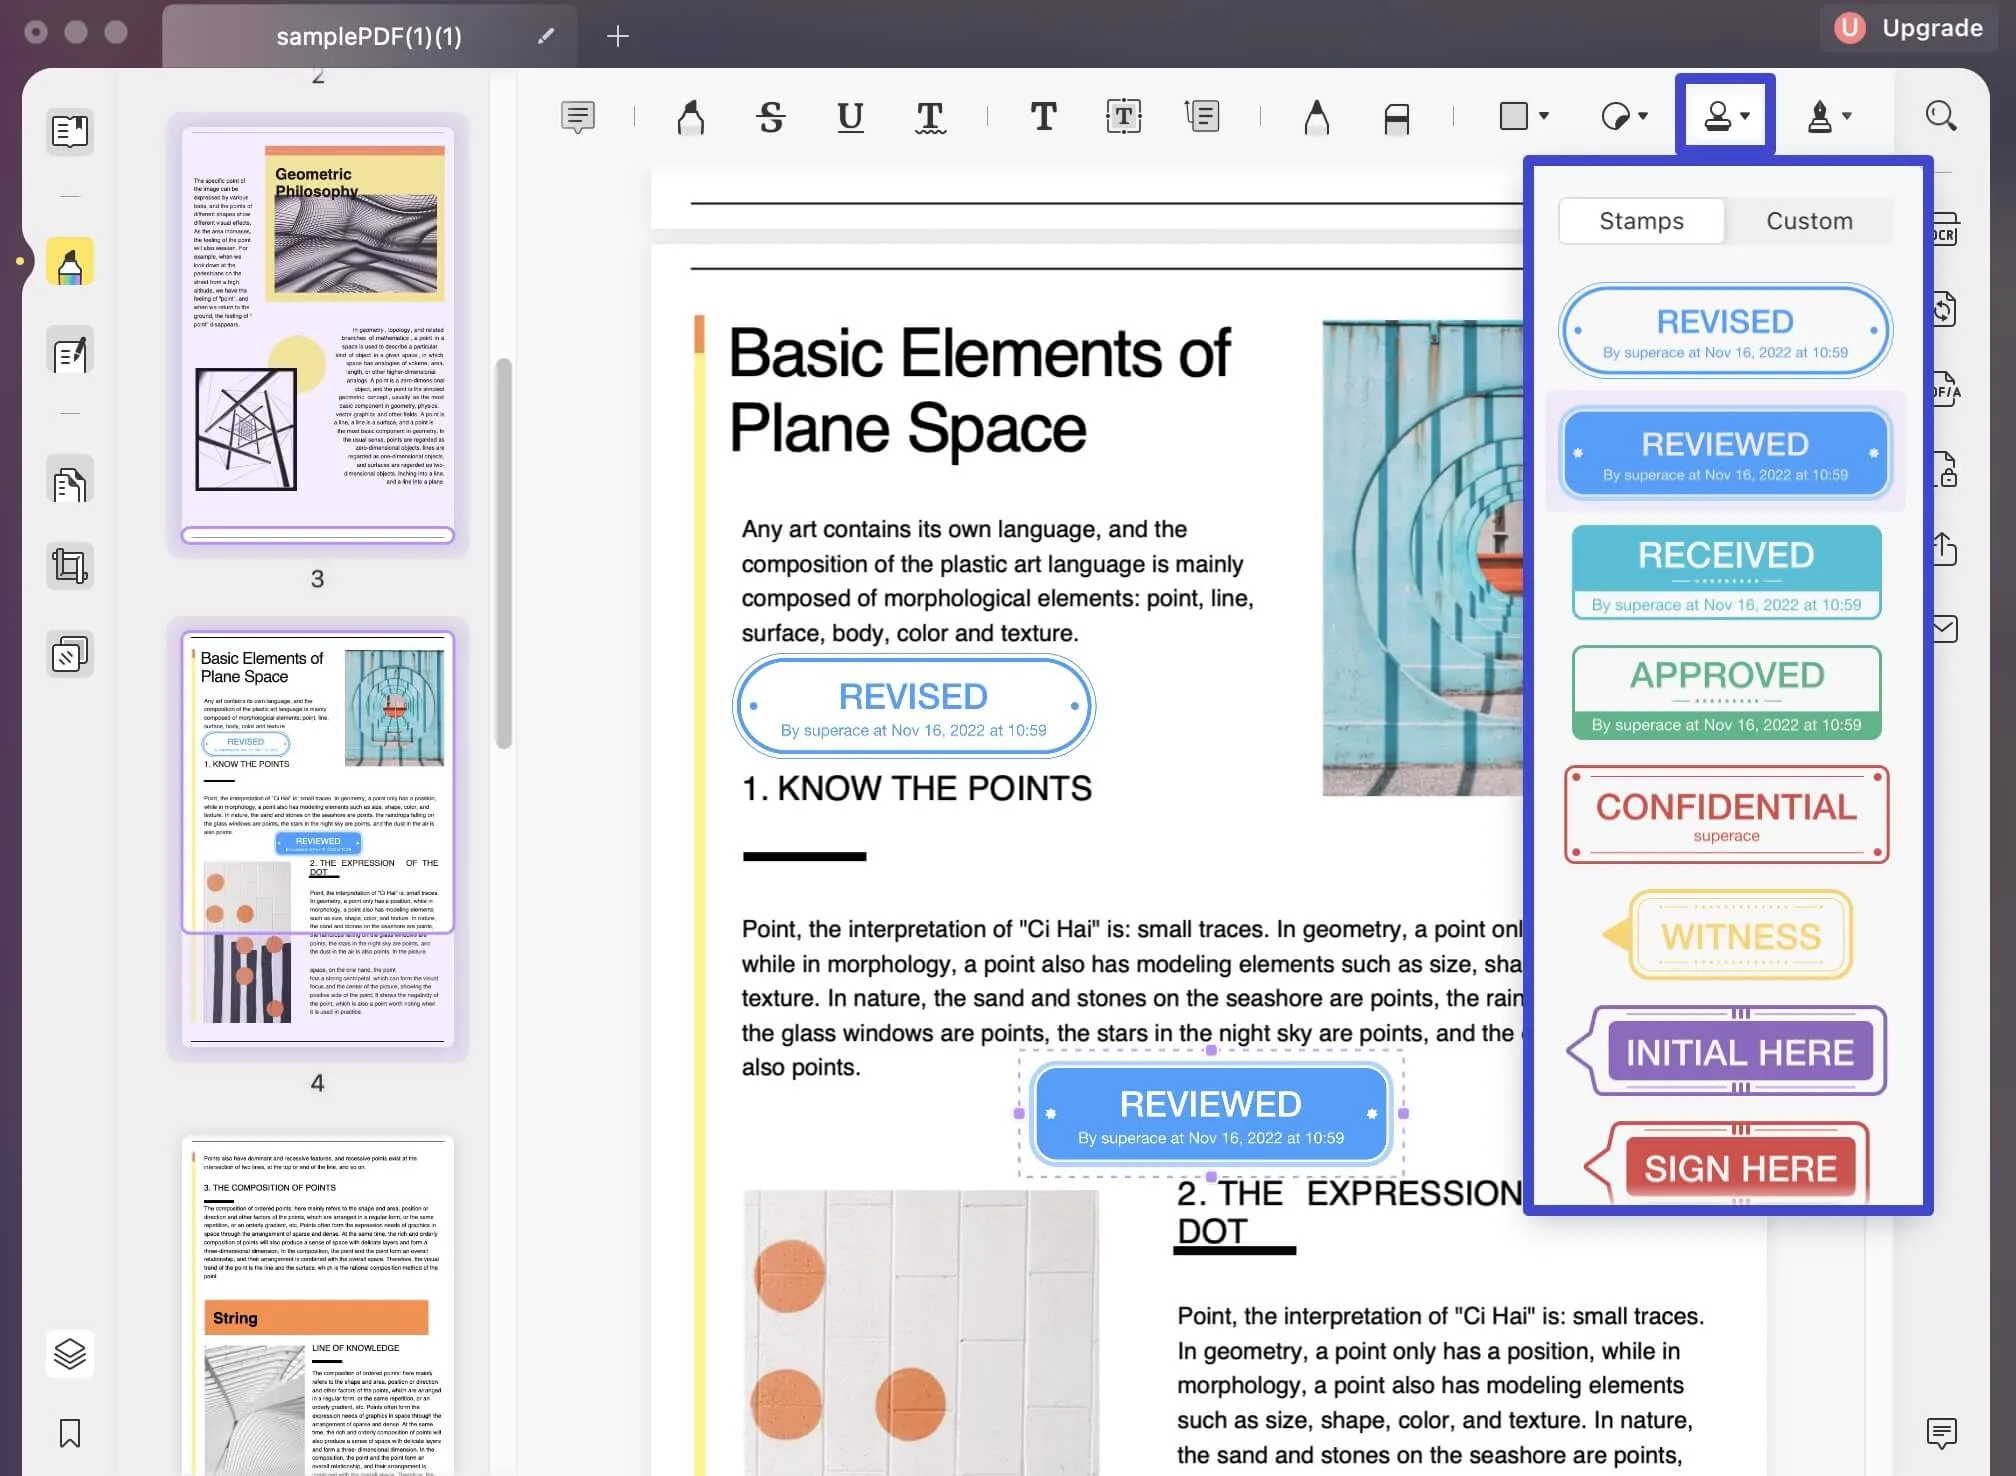
Task: Toggle the layers panel sidebar
Action: tap(69, 1352)
